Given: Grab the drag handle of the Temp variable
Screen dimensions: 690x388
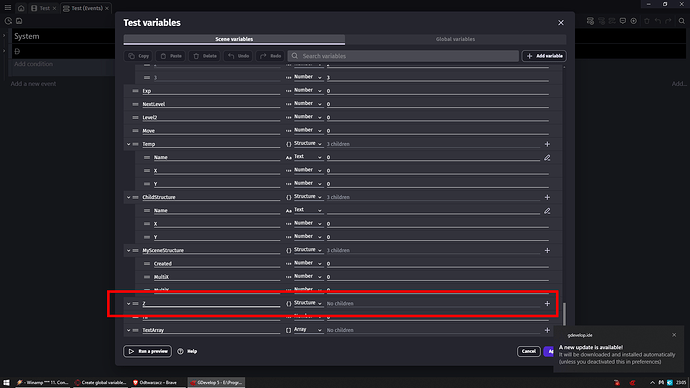Looking at the screenshot, I should pos(135,144).
